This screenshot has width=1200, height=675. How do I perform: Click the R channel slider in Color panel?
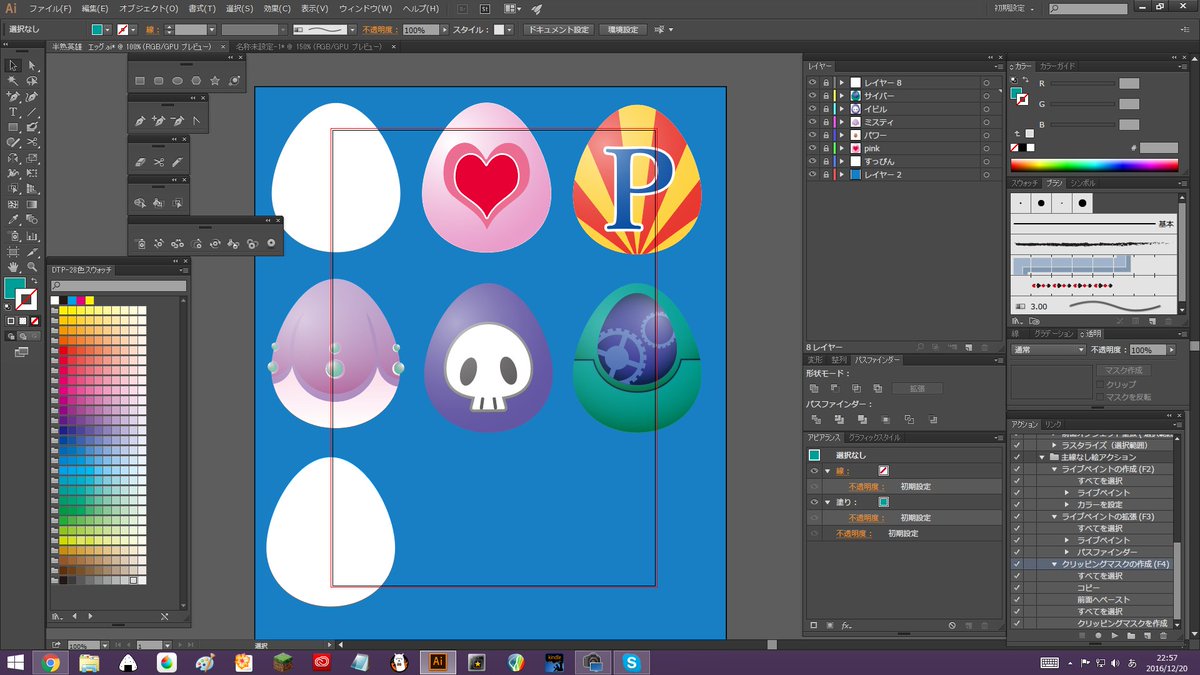tap(1082, 84)
